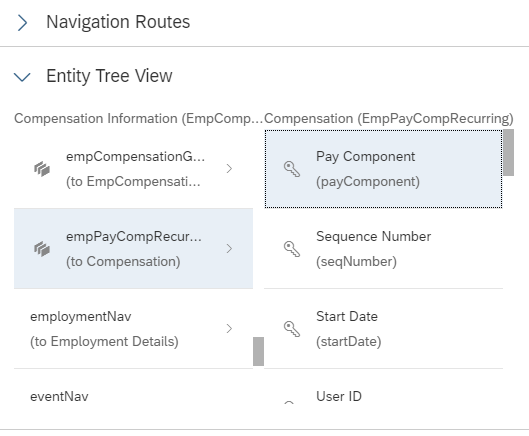Select the Sequence Number (seqNumber) field
The height and width of the screenshot is (436, 529).
point(383,249)
